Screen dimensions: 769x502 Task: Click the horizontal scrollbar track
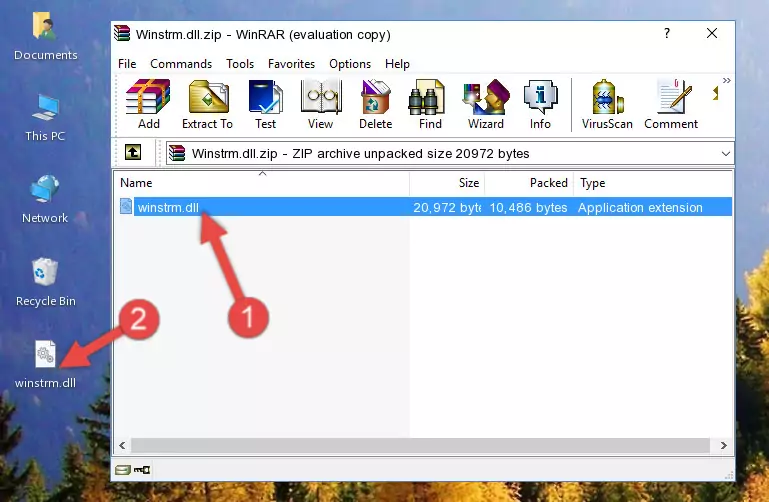pyautogui.click(x=421, y=445)
